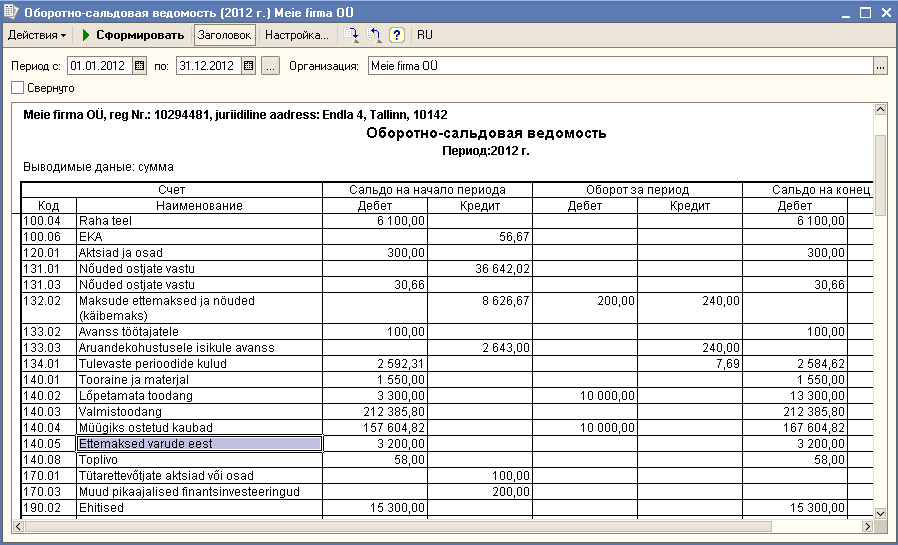Select the Ettemaksed varude eest cell
Image resolution: width=898 pixels, height=545 pixels.
coord(200,444)
